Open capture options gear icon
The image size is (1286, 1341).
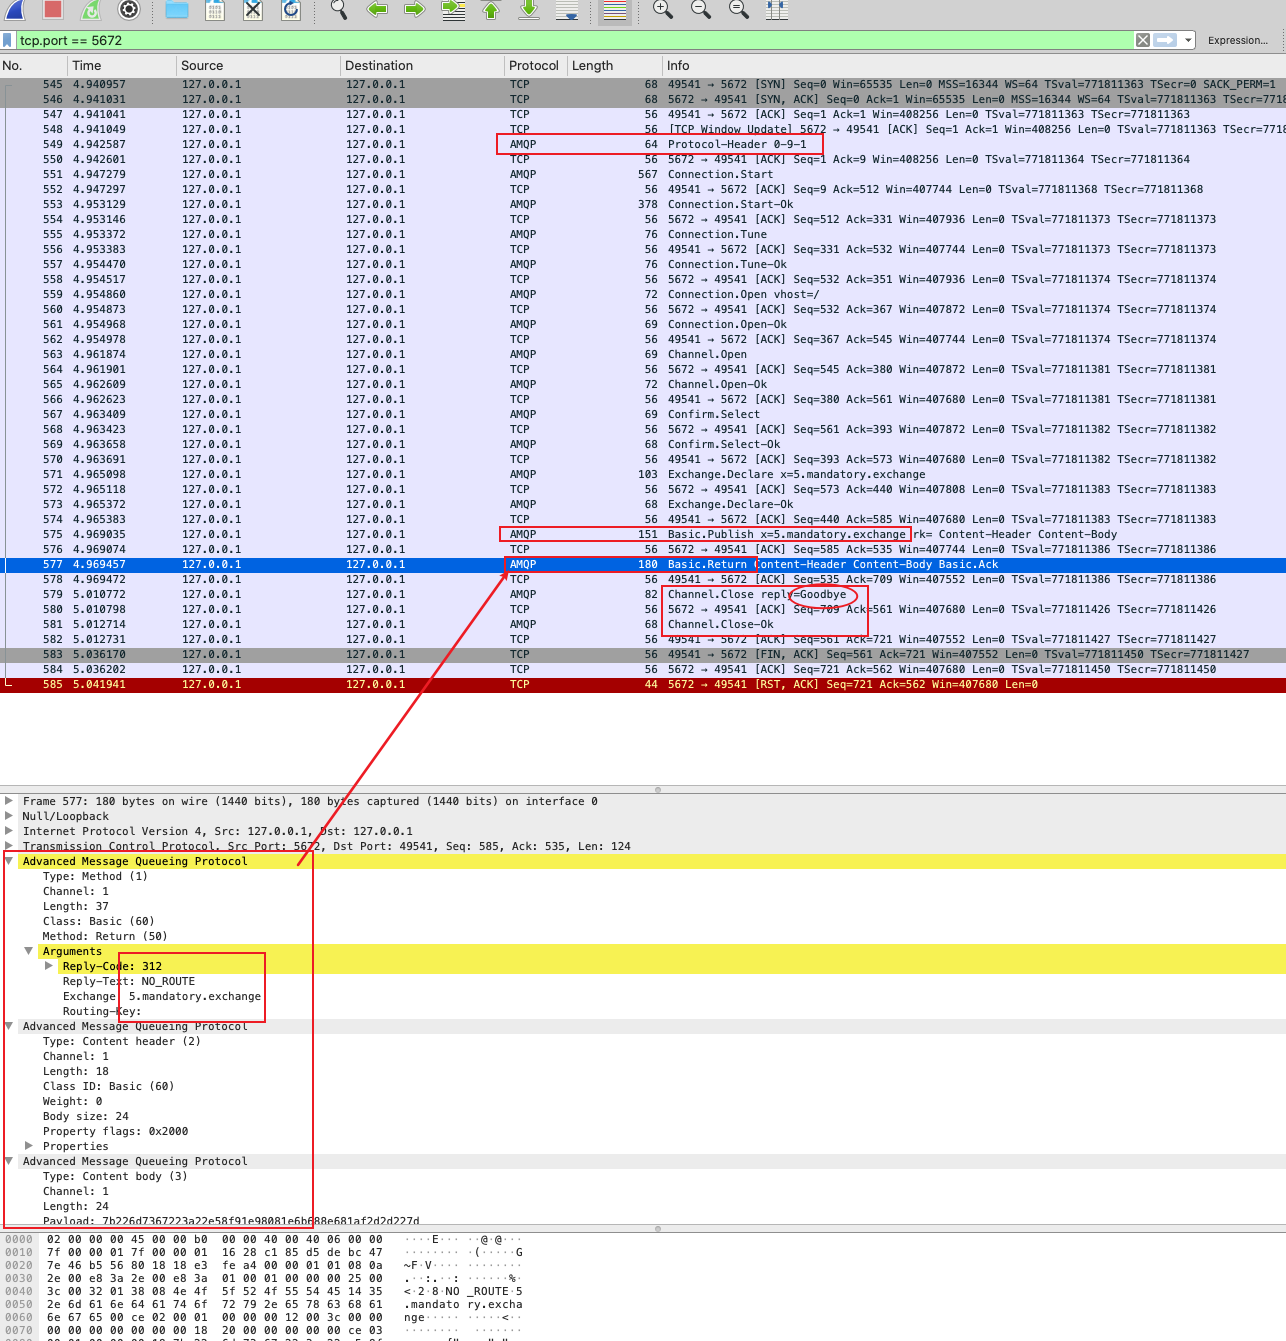(129, 9)
